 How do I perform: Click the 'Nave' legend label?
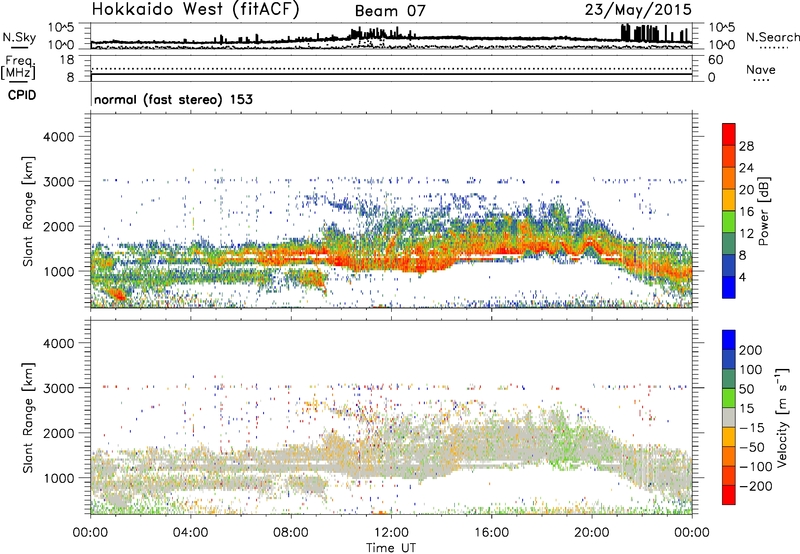click(x=761, y=69)
